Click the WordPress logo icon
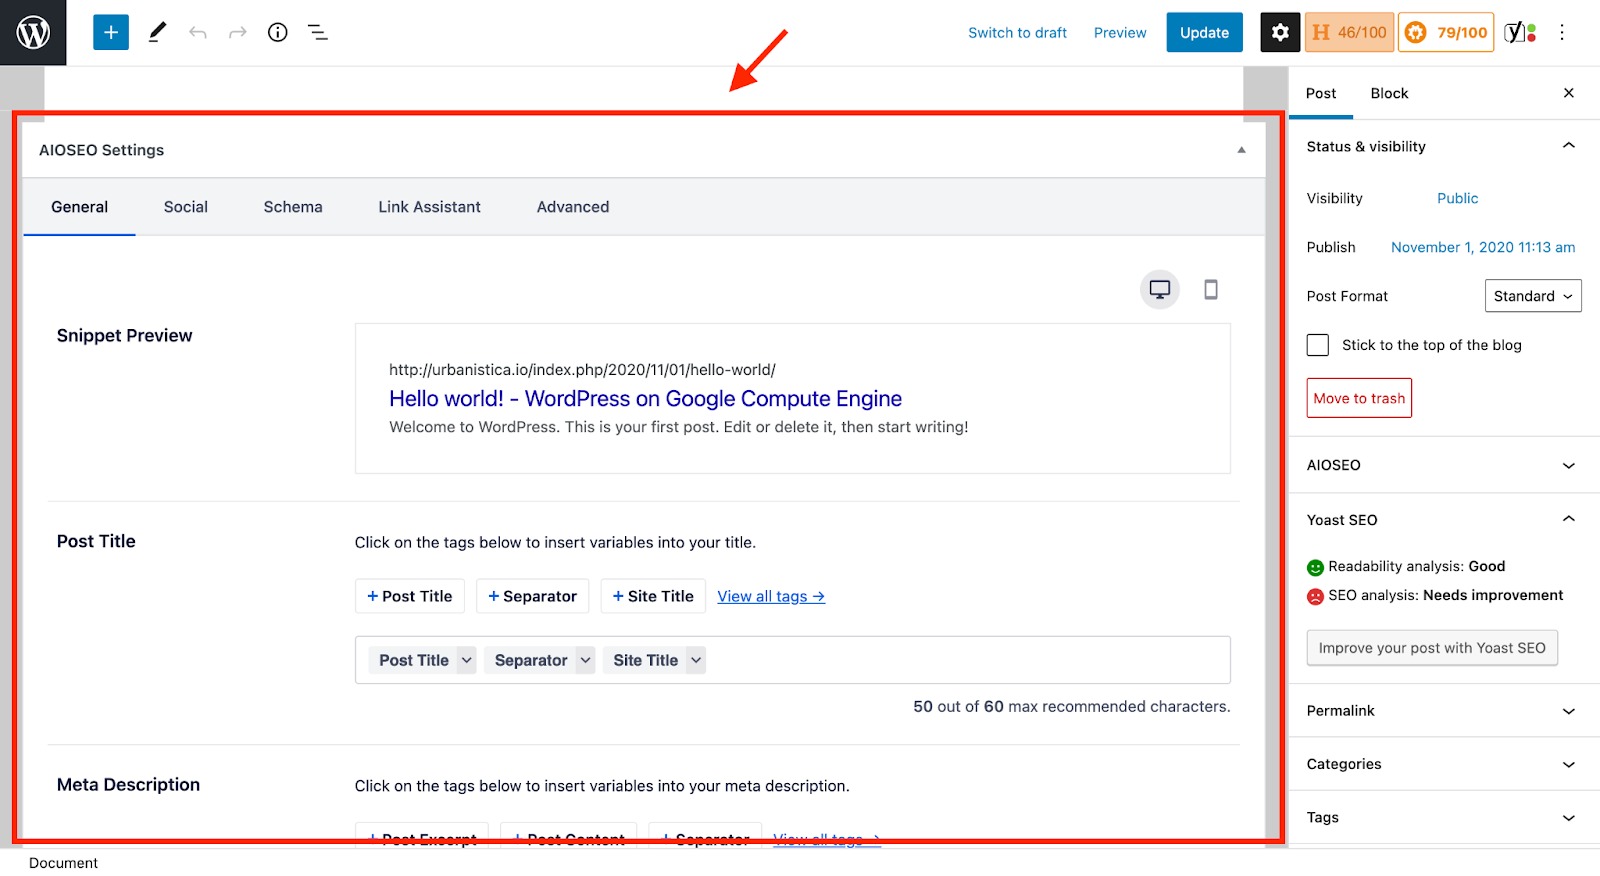 click(33, 33)
